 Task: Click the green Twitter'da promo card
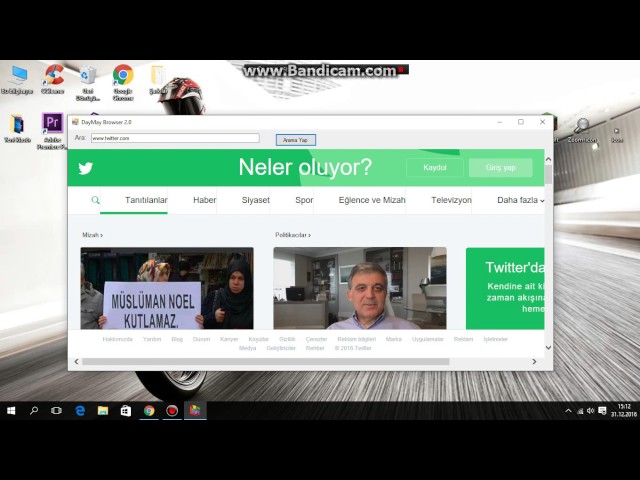tap(505, 288)
